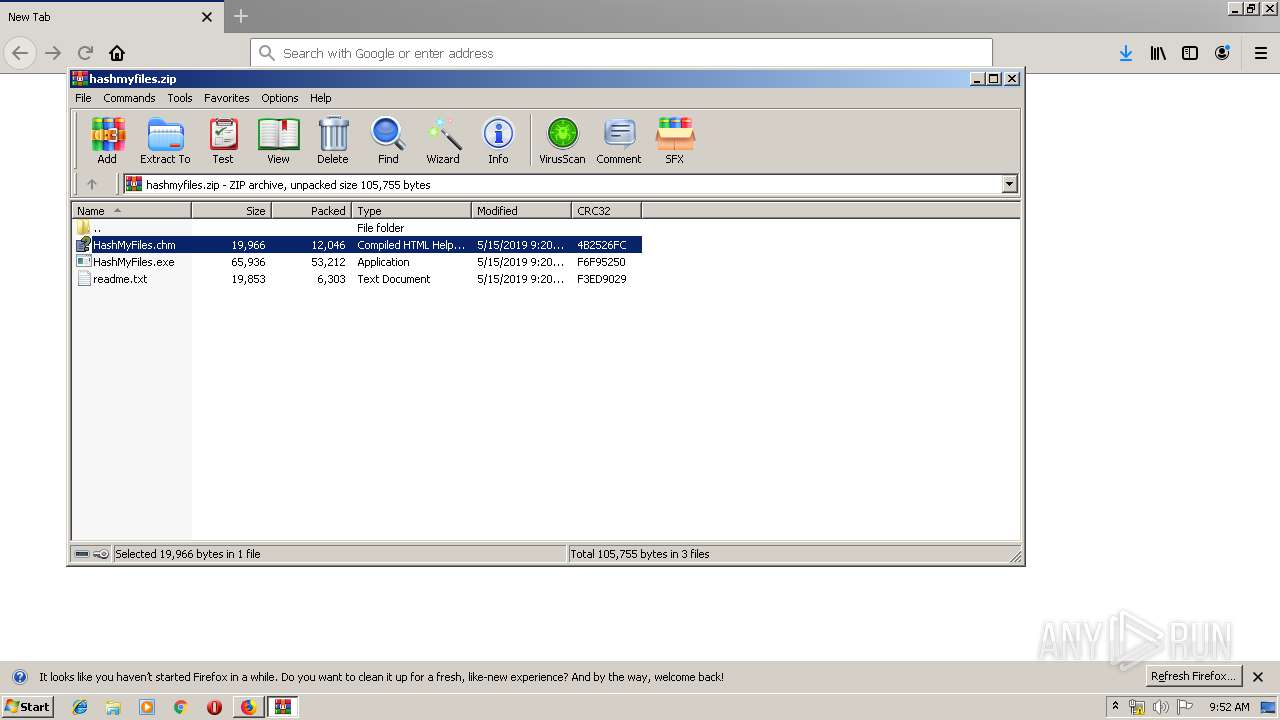Switch to Firefox taskbar button
The image size is (1280, 720).
pos(248,707)
